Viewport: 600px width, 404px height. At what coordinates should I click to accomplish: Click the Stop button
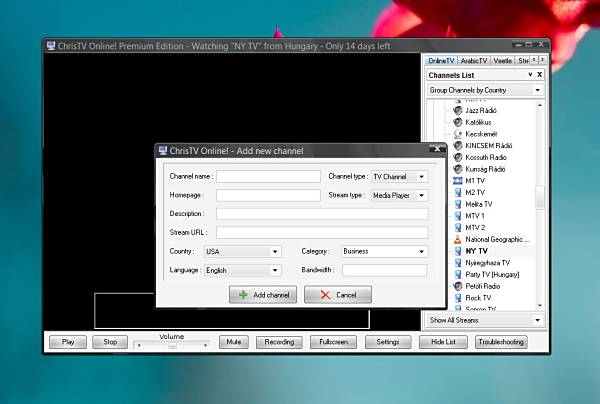(x=110, y=342)
